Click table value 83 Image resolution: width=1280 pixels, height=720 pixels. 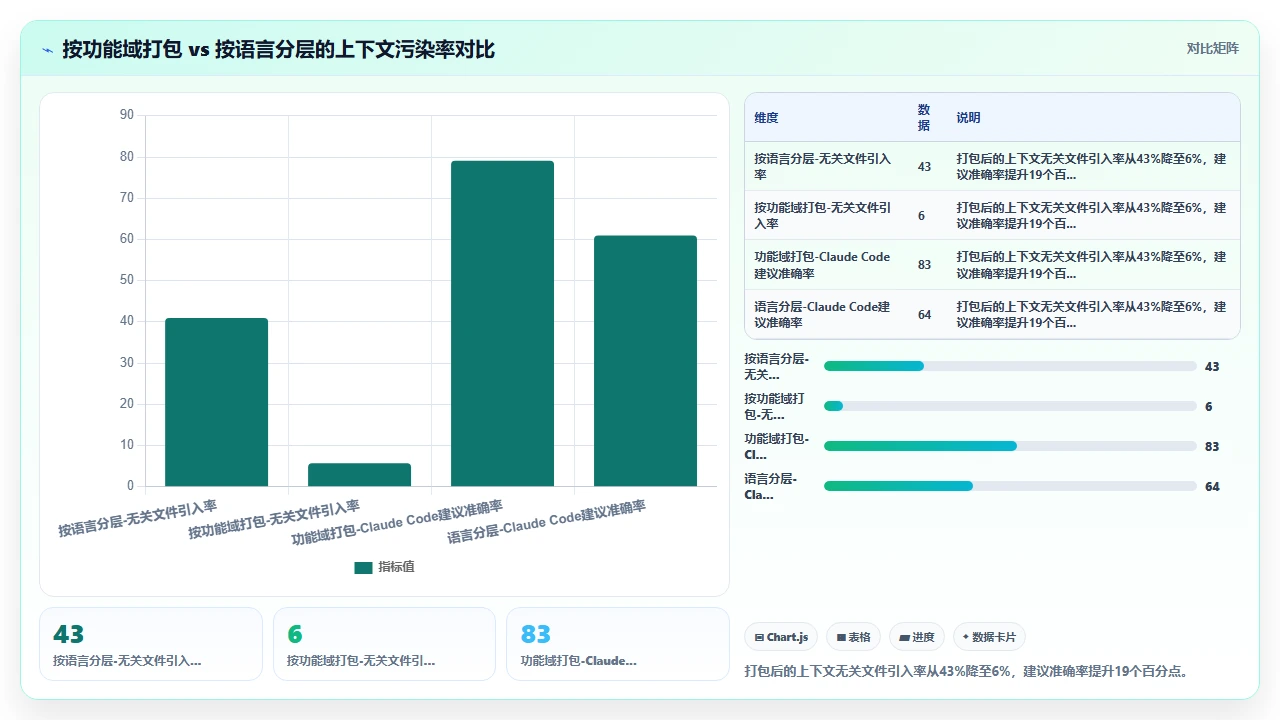(924, 265)
